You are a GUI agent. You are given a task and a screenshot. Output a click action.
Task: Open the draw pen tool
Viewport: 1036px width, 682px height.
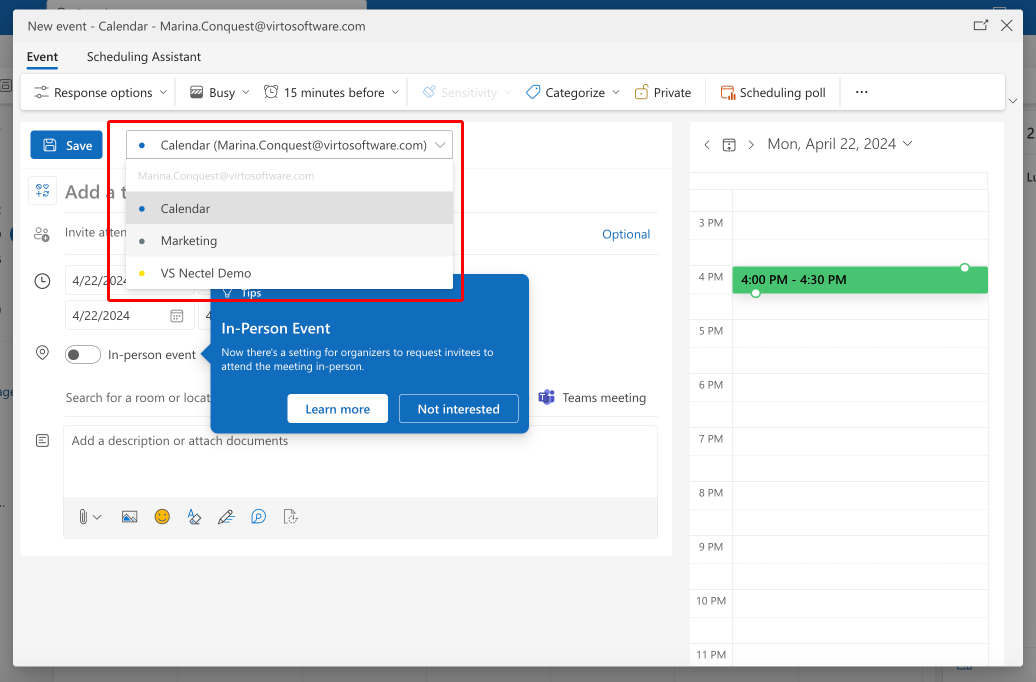tap(226, 517)
